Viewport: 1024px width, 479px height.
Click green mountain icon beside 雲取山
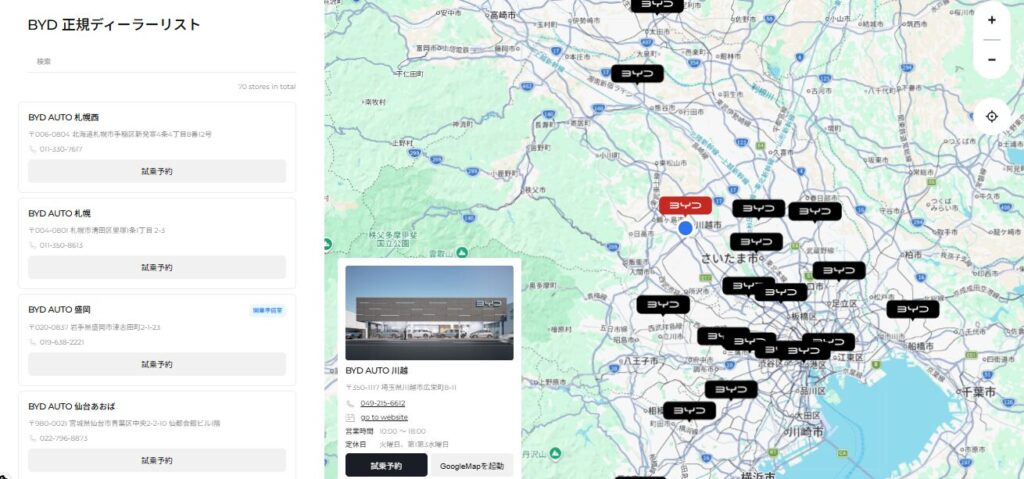coord(462,252)
